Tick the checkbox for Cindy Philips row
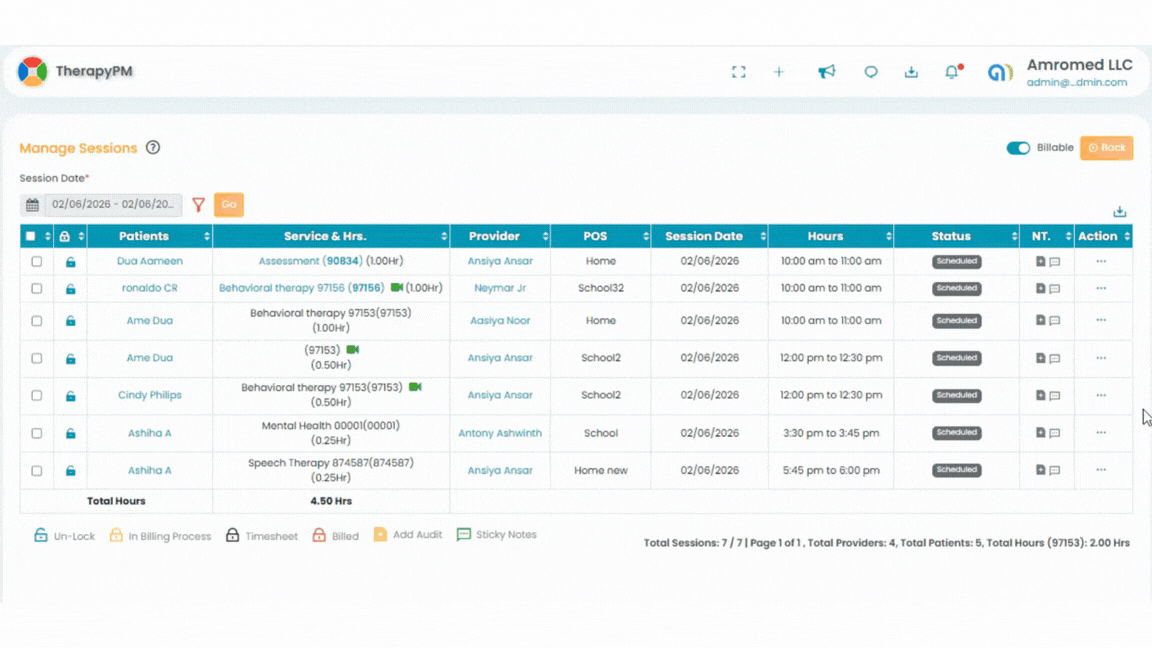1152x648 pixels. pyautogui.click(x=37, y=396)
